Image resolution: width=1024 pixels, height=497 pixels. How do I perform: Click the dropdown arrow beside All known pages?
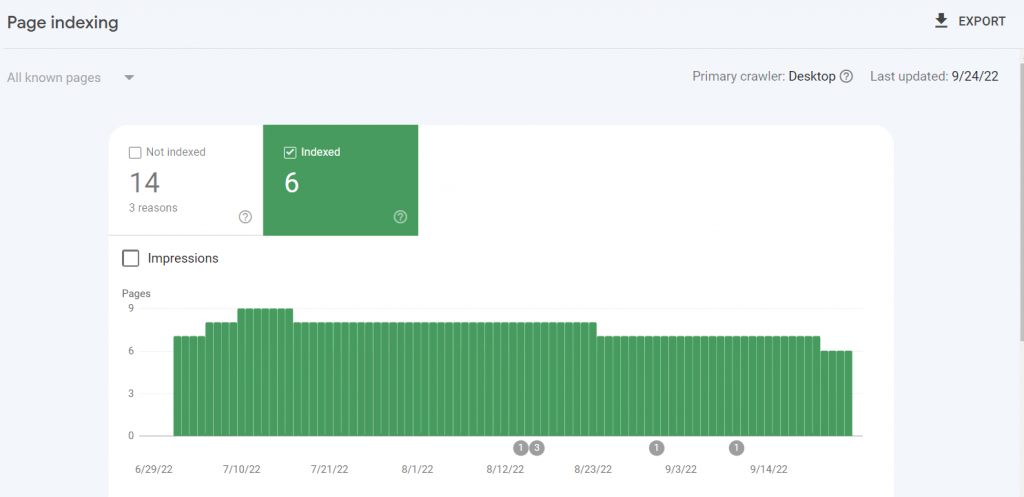point(129,77)
